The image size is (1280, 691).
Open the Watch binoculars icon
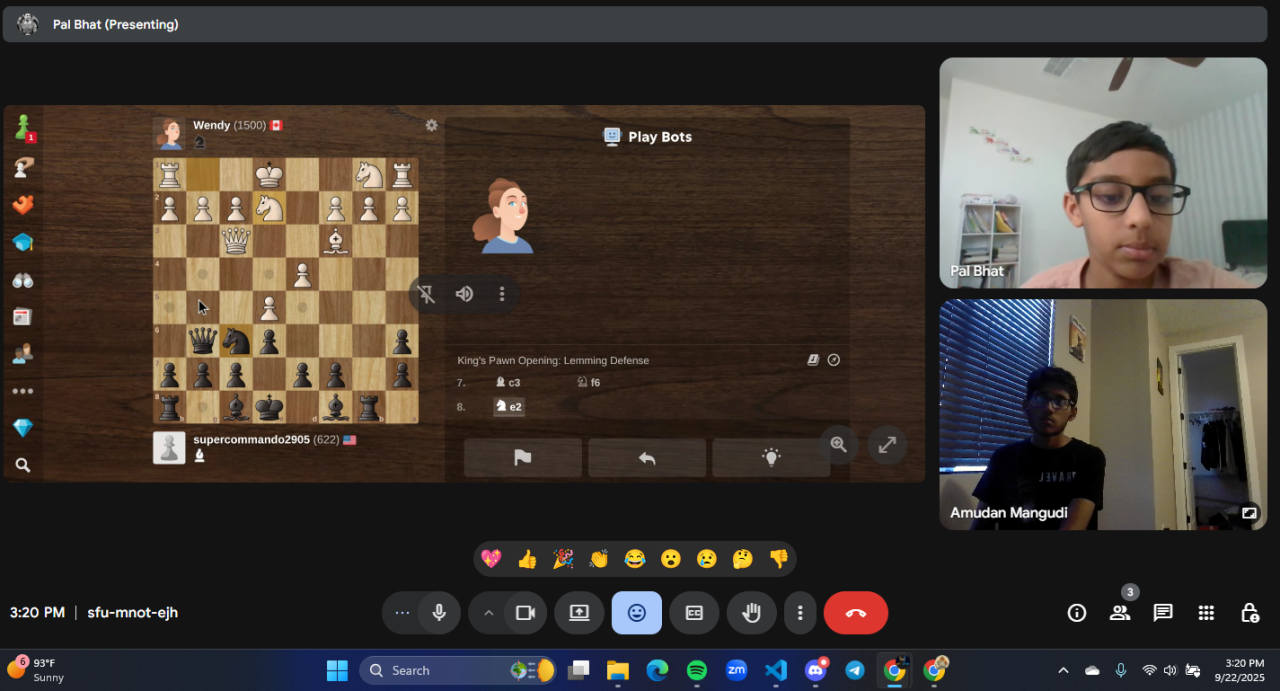click(x=23, y=280)
